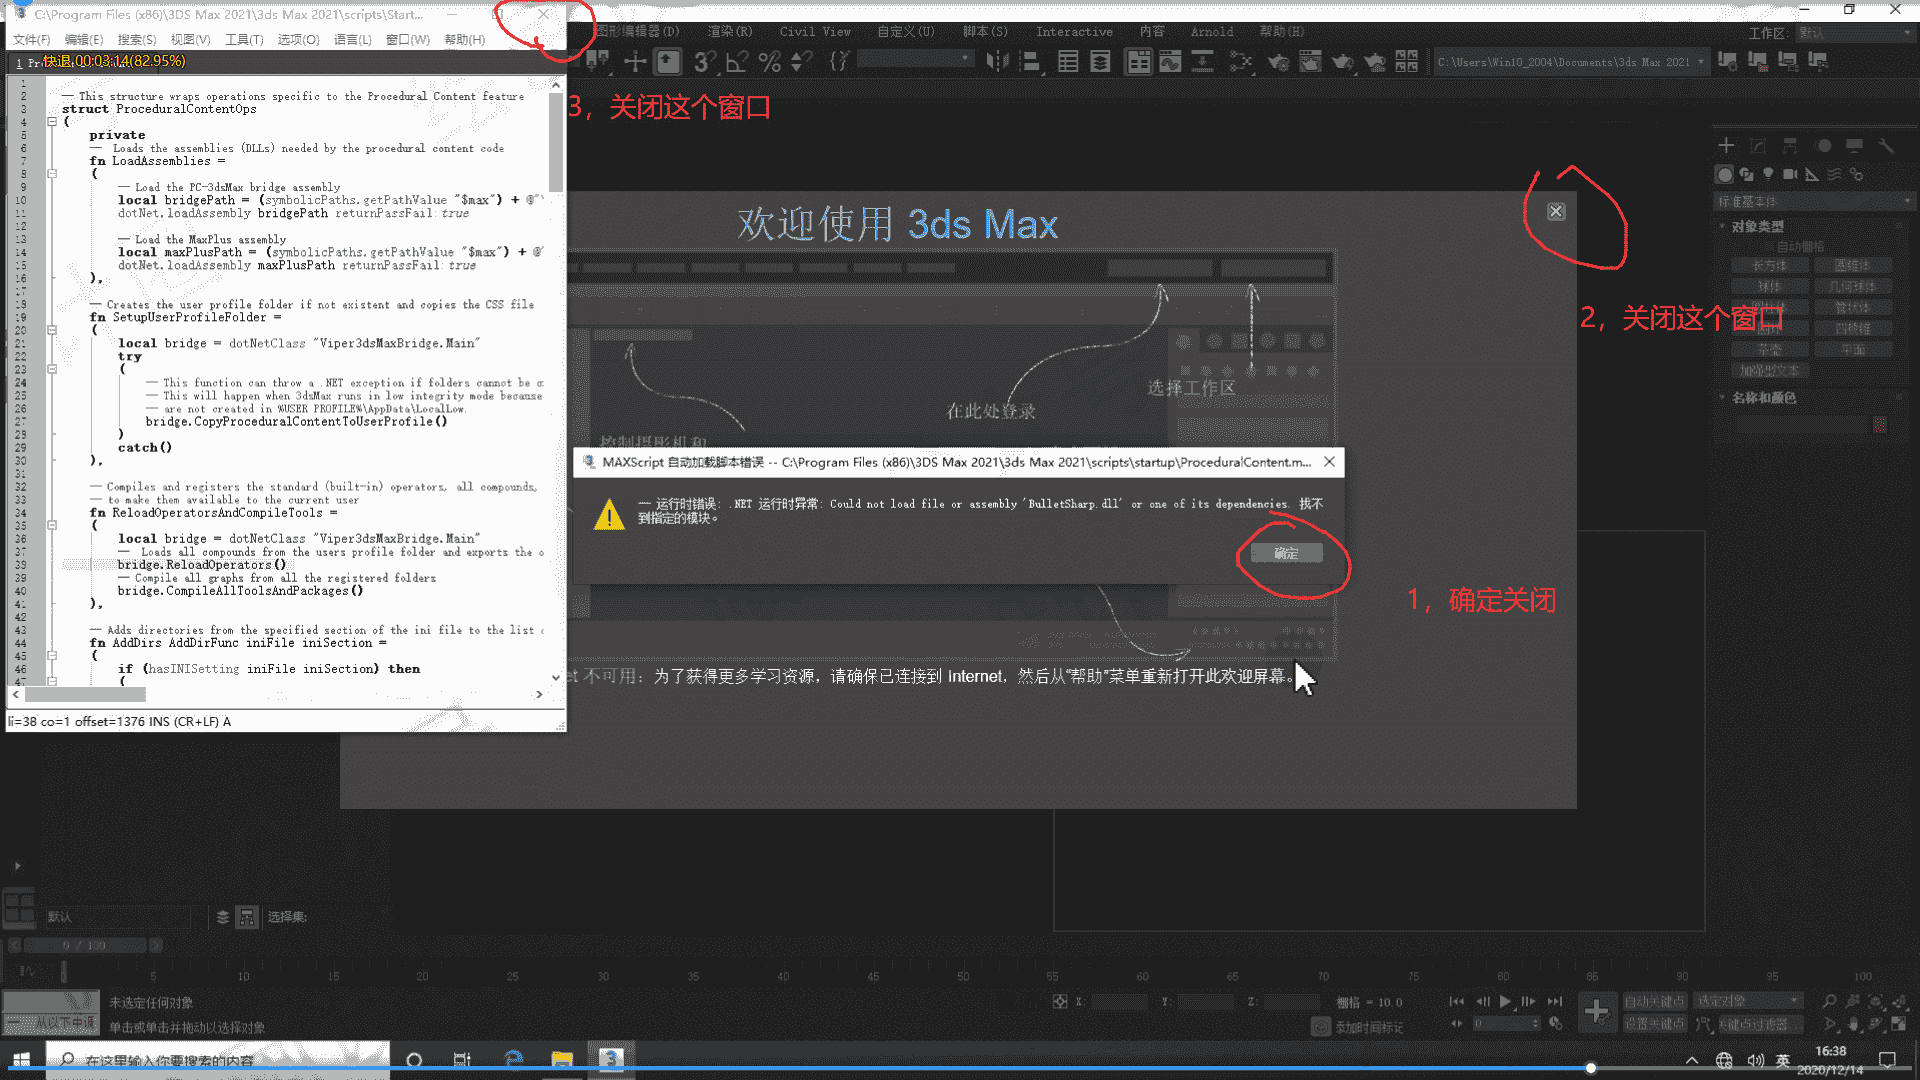This screenshot has width=1920, height=1080.
Task: Open the 渲染(R) menu in 3ds Max
Action: pyautogui.click(x=730, y=32)
